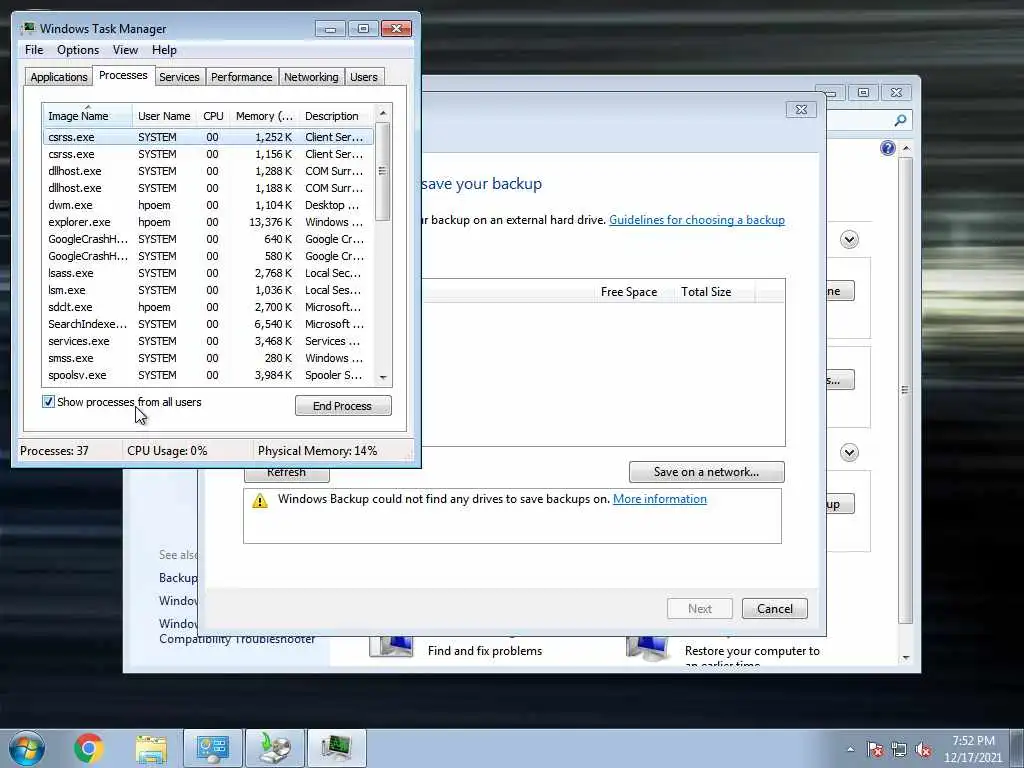Screen dimensions: 1024x768
Task: Toggle Show processes from all users
Action: point(48,402)
